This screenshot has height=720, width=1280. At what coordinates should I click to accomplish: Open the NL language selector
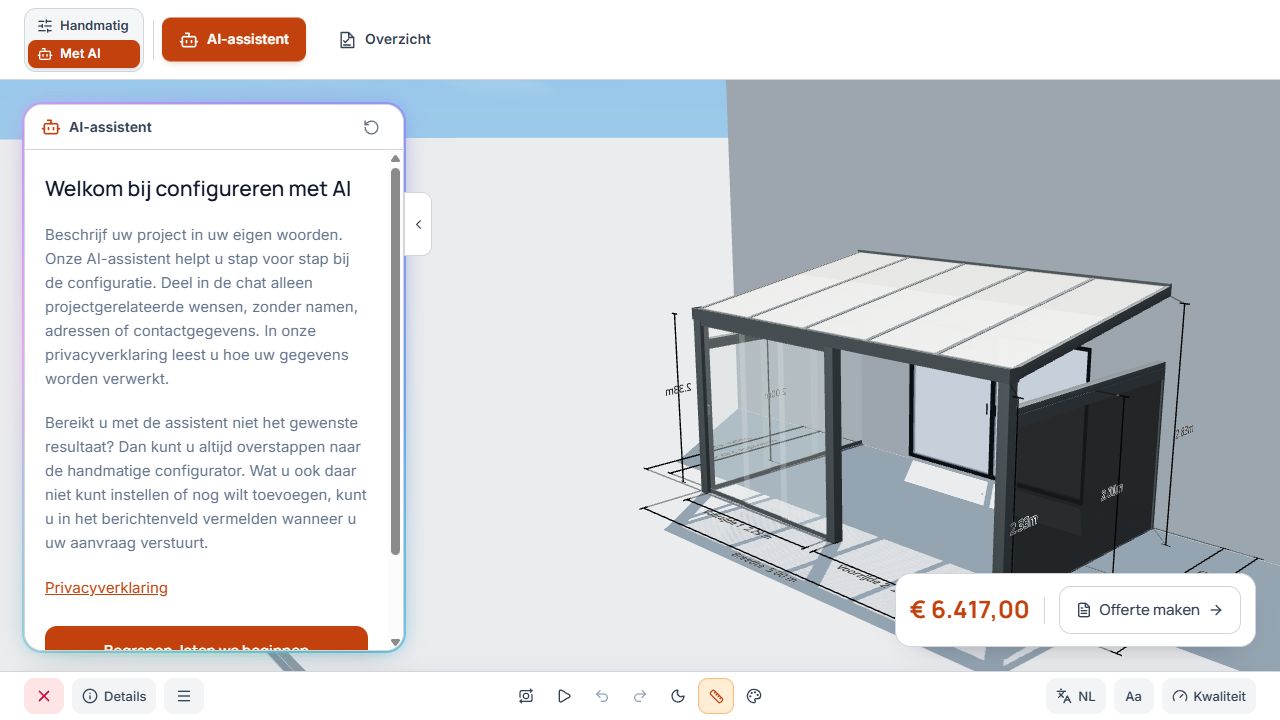[x=1076, y=696]
